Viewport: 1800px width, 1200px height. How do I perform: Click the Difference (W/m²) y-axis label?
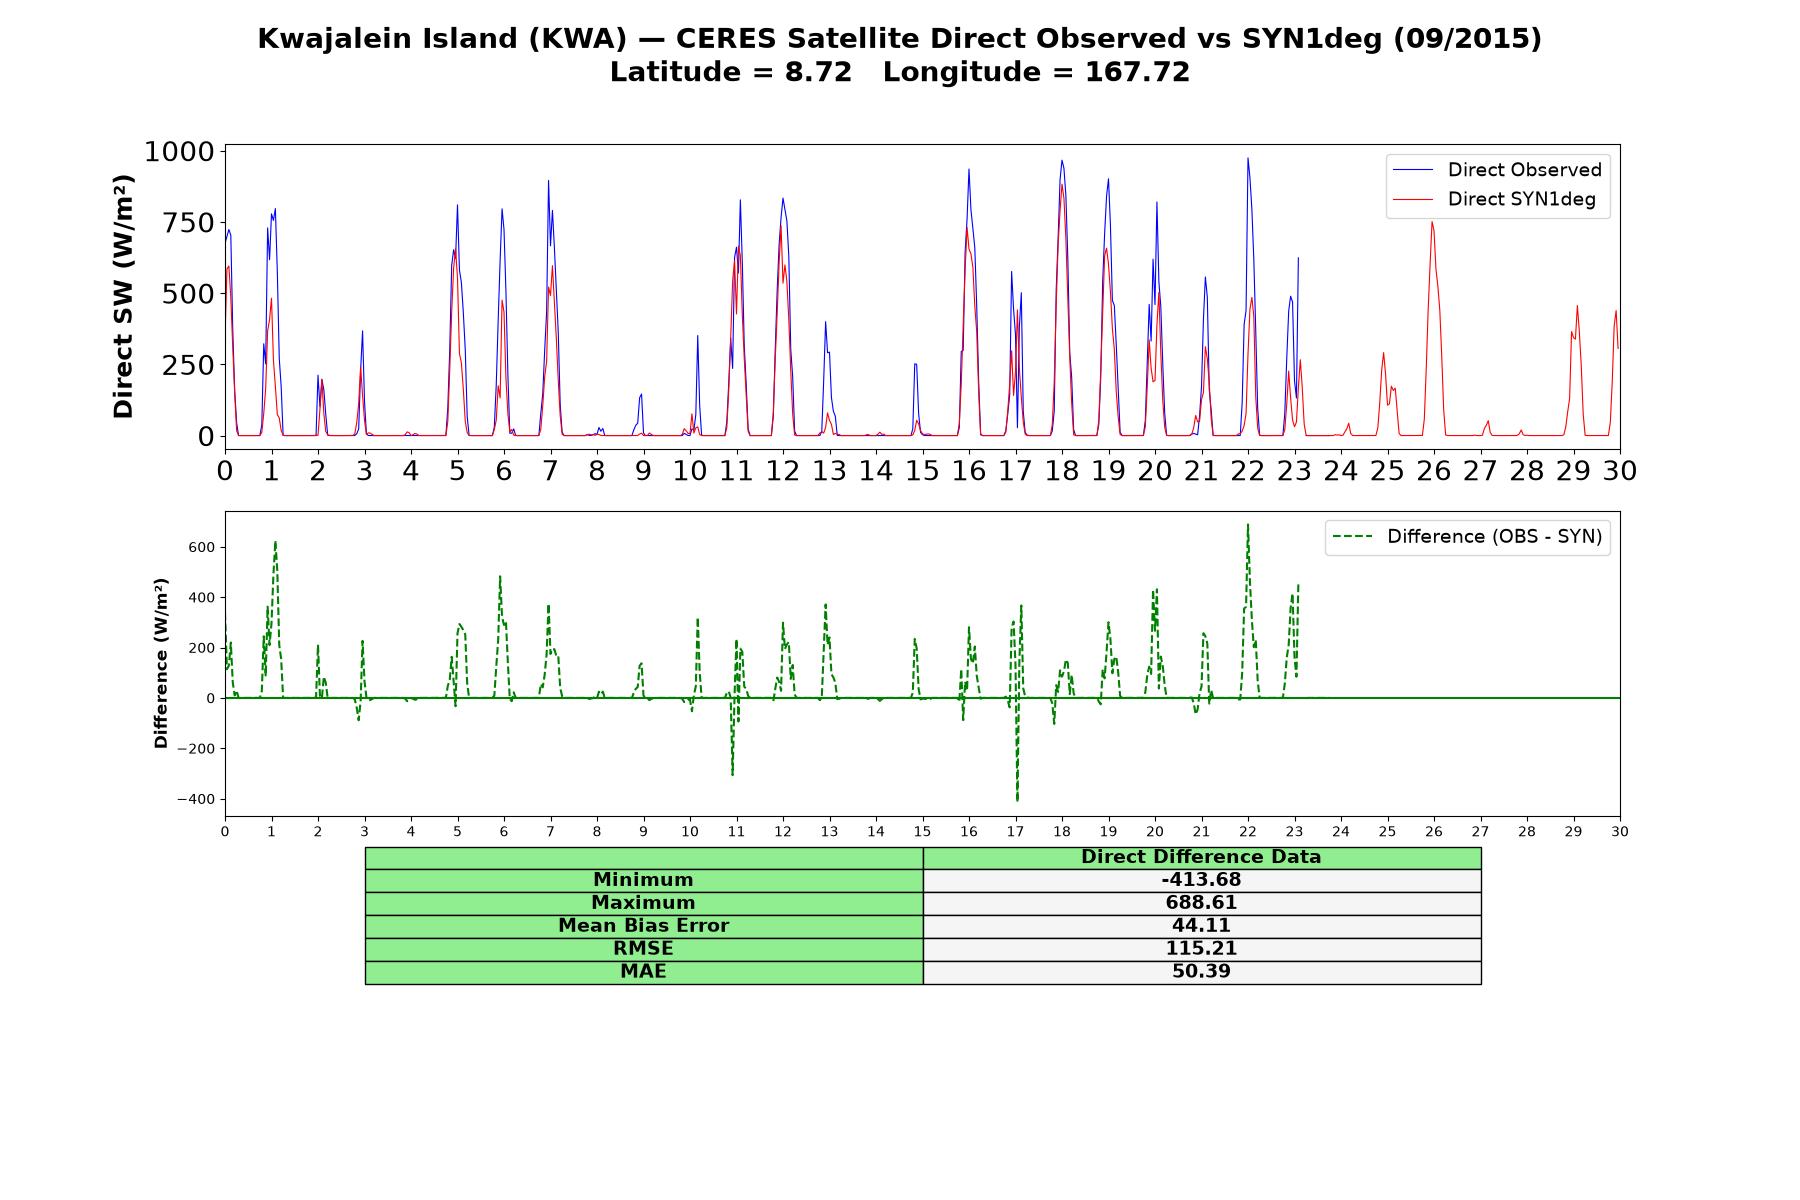(x=161, y=663)
